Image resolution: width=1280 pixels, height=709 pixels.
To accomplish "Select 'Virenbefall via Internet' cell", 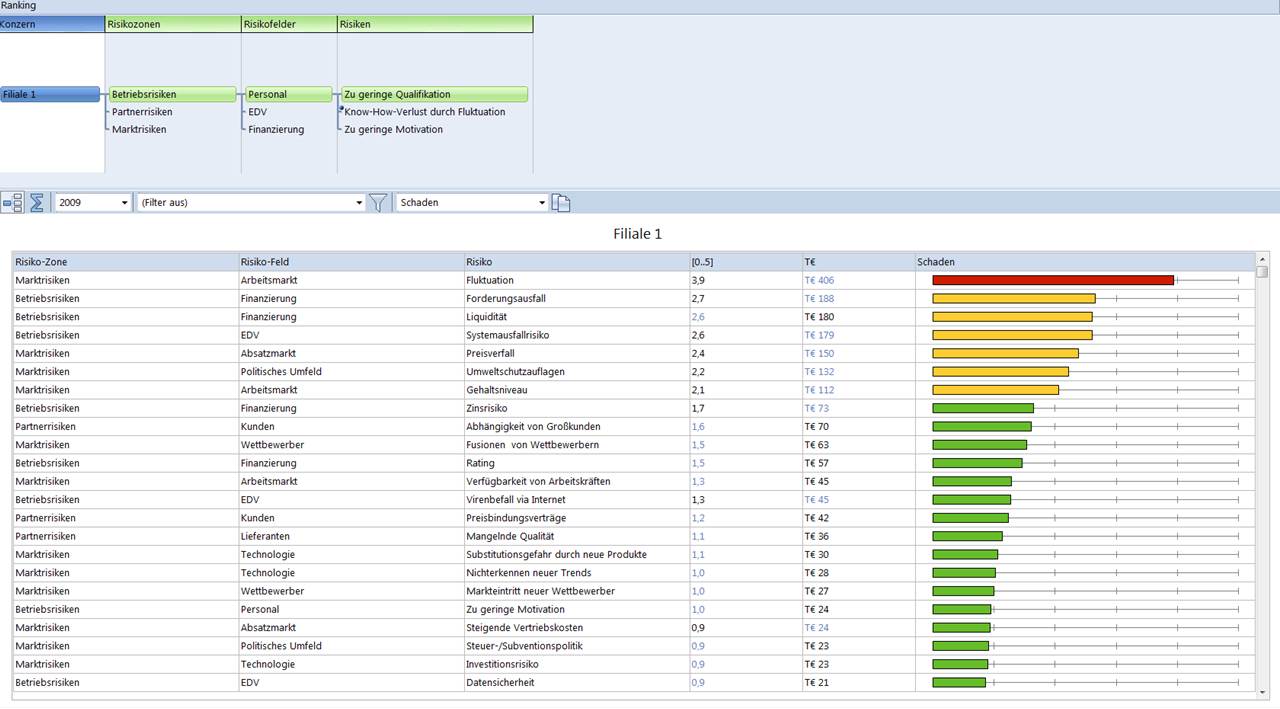I will tap(576, 499).
